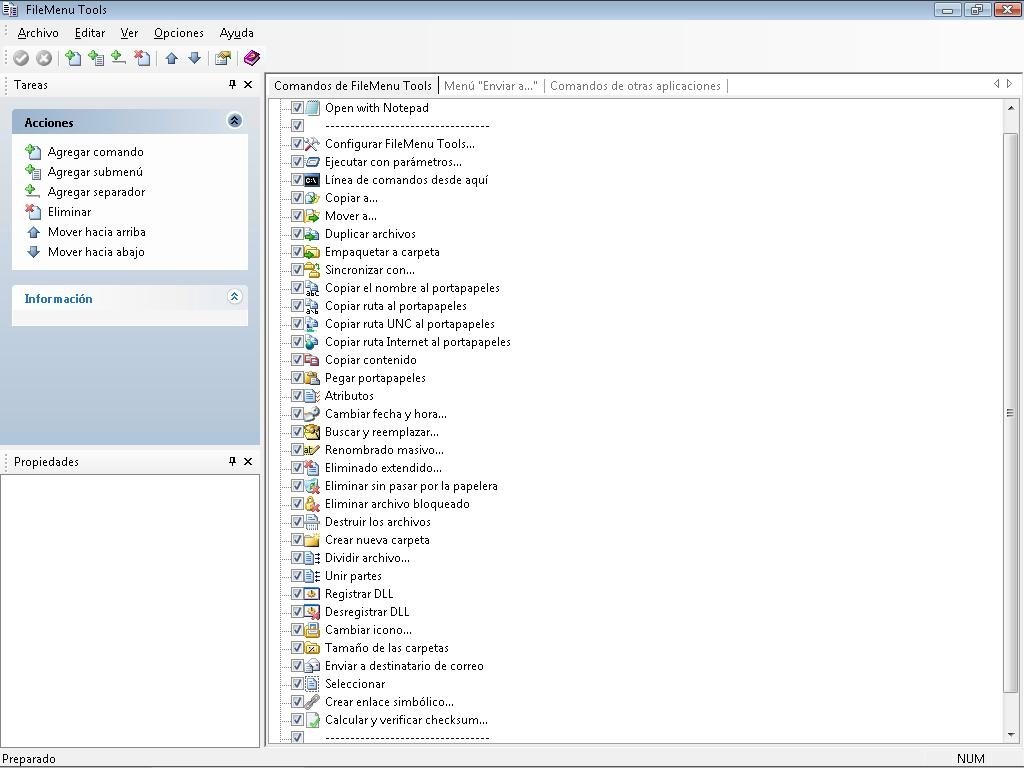
Task: Uncheck the Open with Notepad checkbox
Action: (297, 108)
